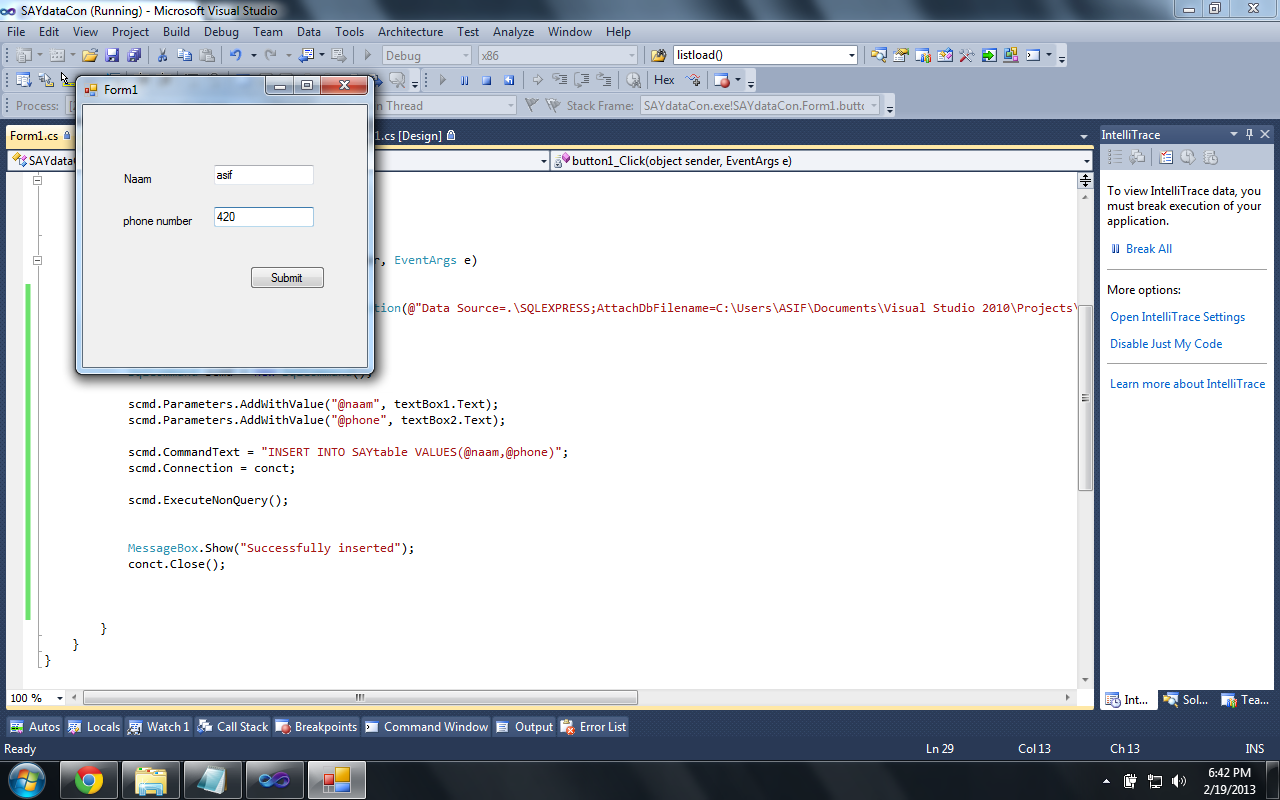Click the horizontal scrollbar thumb of the editor
This screenshot has height=800, width=1280.
pos(361,698)
